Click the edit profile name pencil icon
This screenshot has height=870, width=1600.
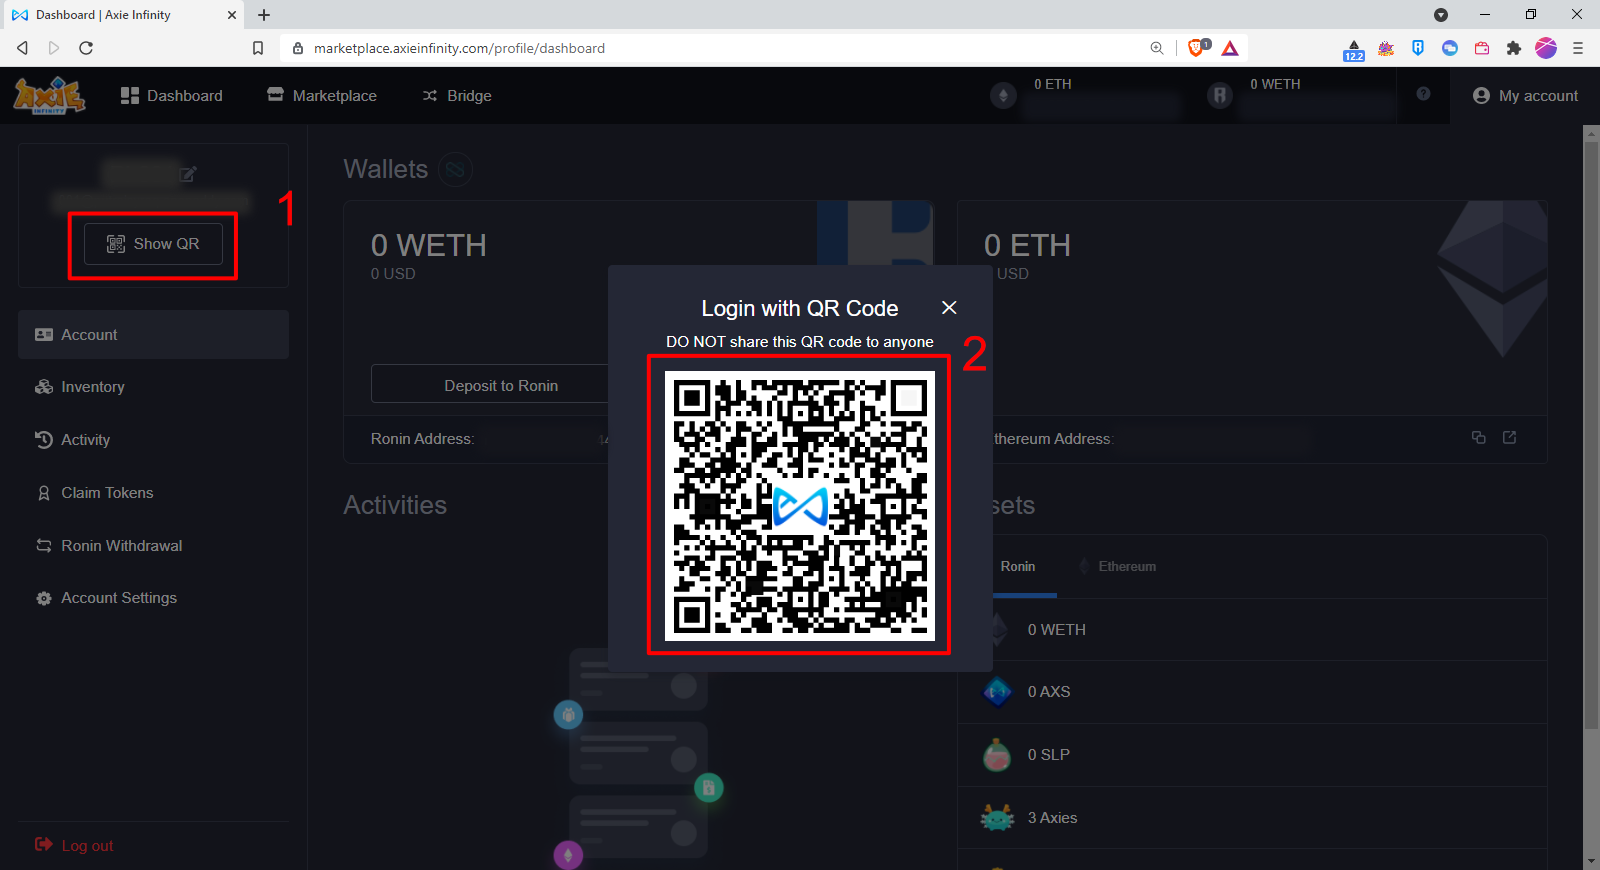[x=188, y=174]
